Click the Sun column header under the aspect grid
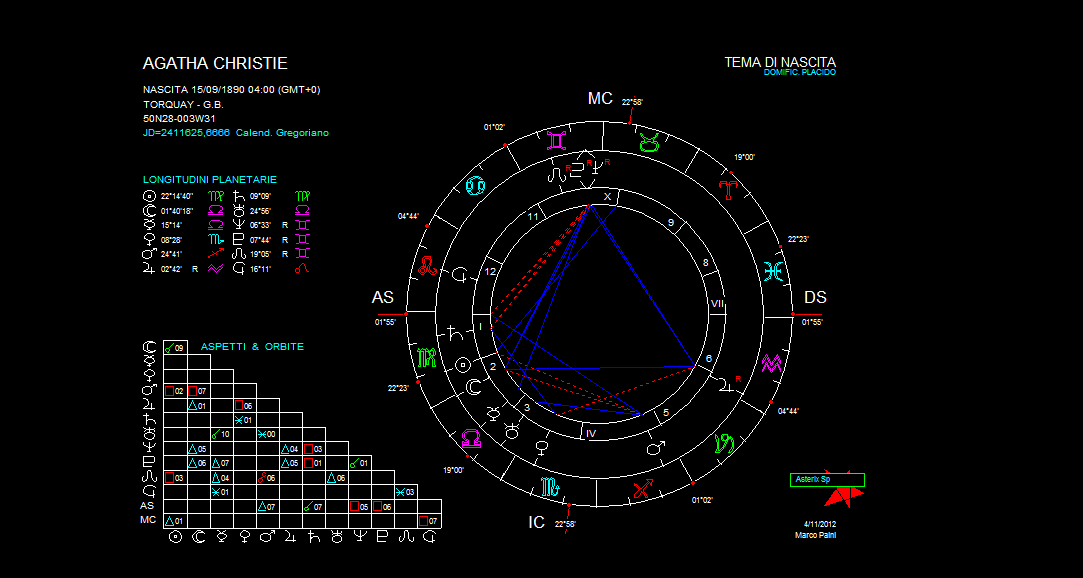This screenshot has height=578, width=1083. coord(175,537)
